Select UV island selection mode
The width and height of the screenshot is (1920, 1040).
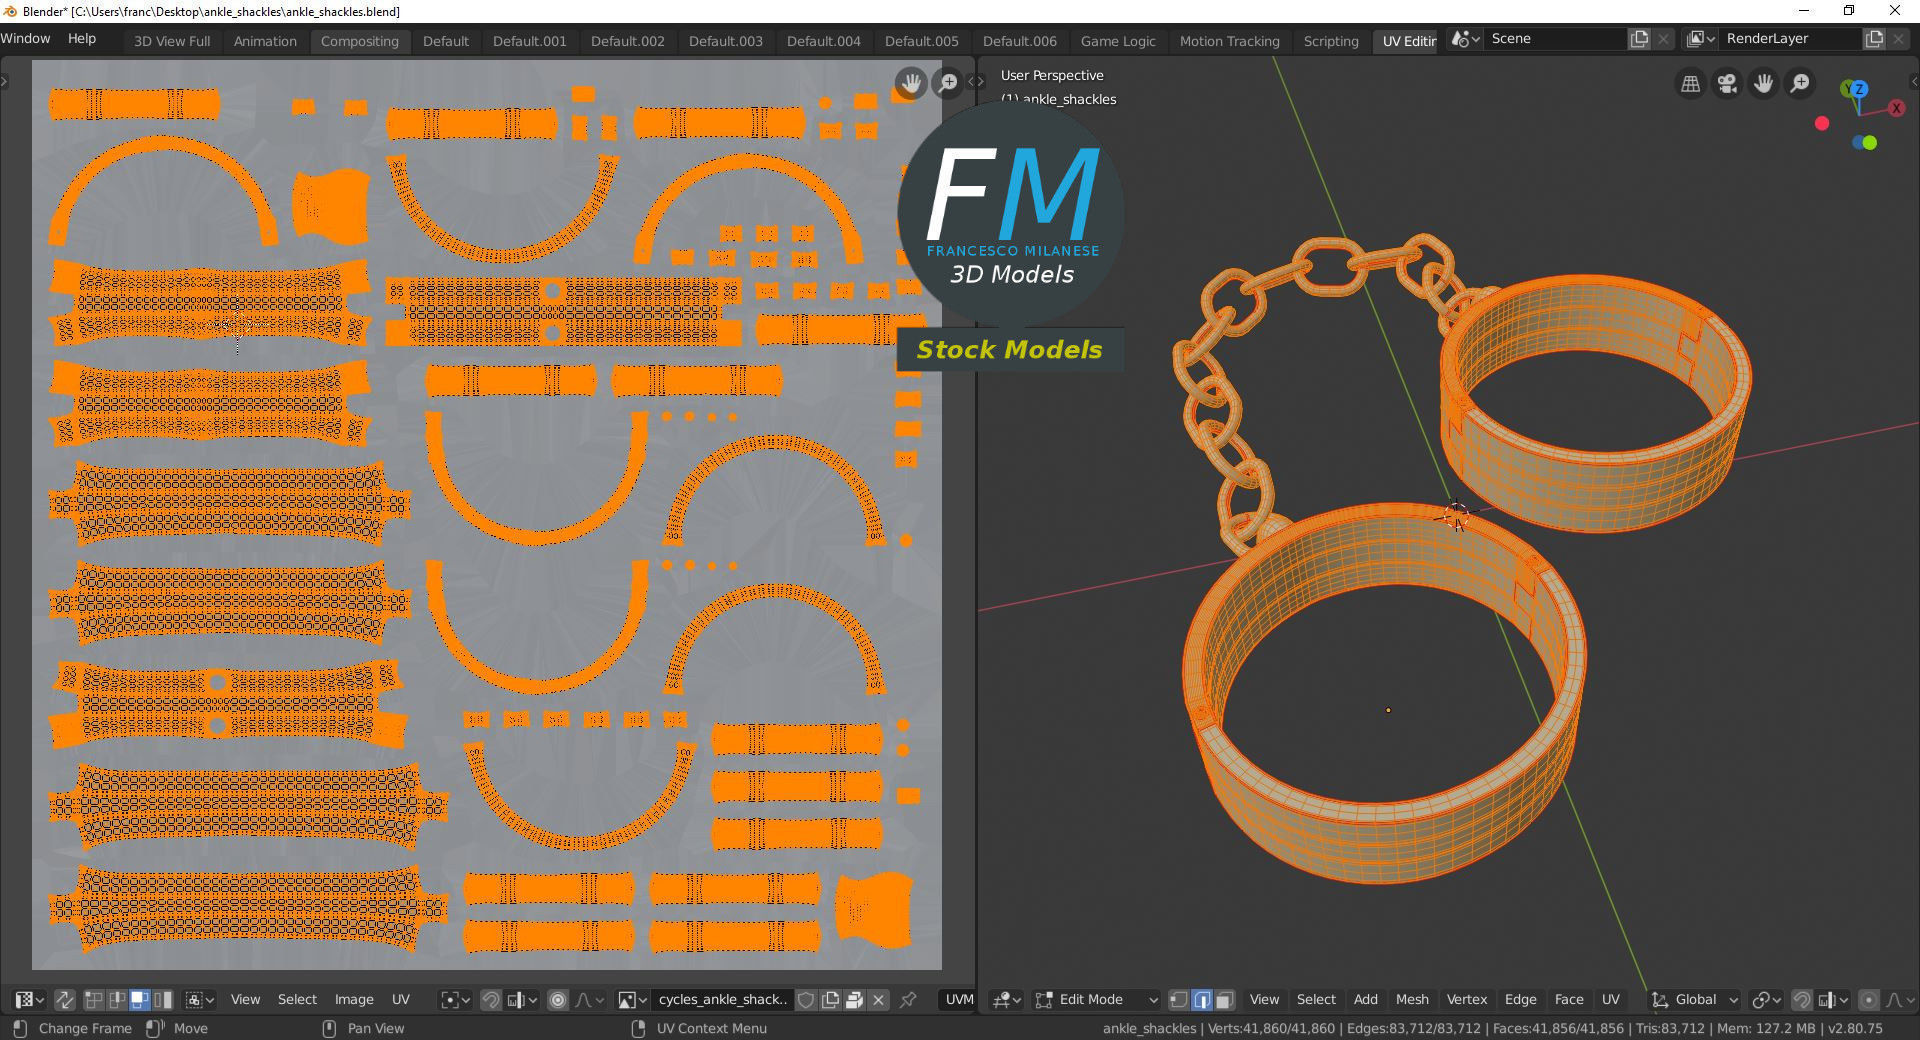coord(162,999)
